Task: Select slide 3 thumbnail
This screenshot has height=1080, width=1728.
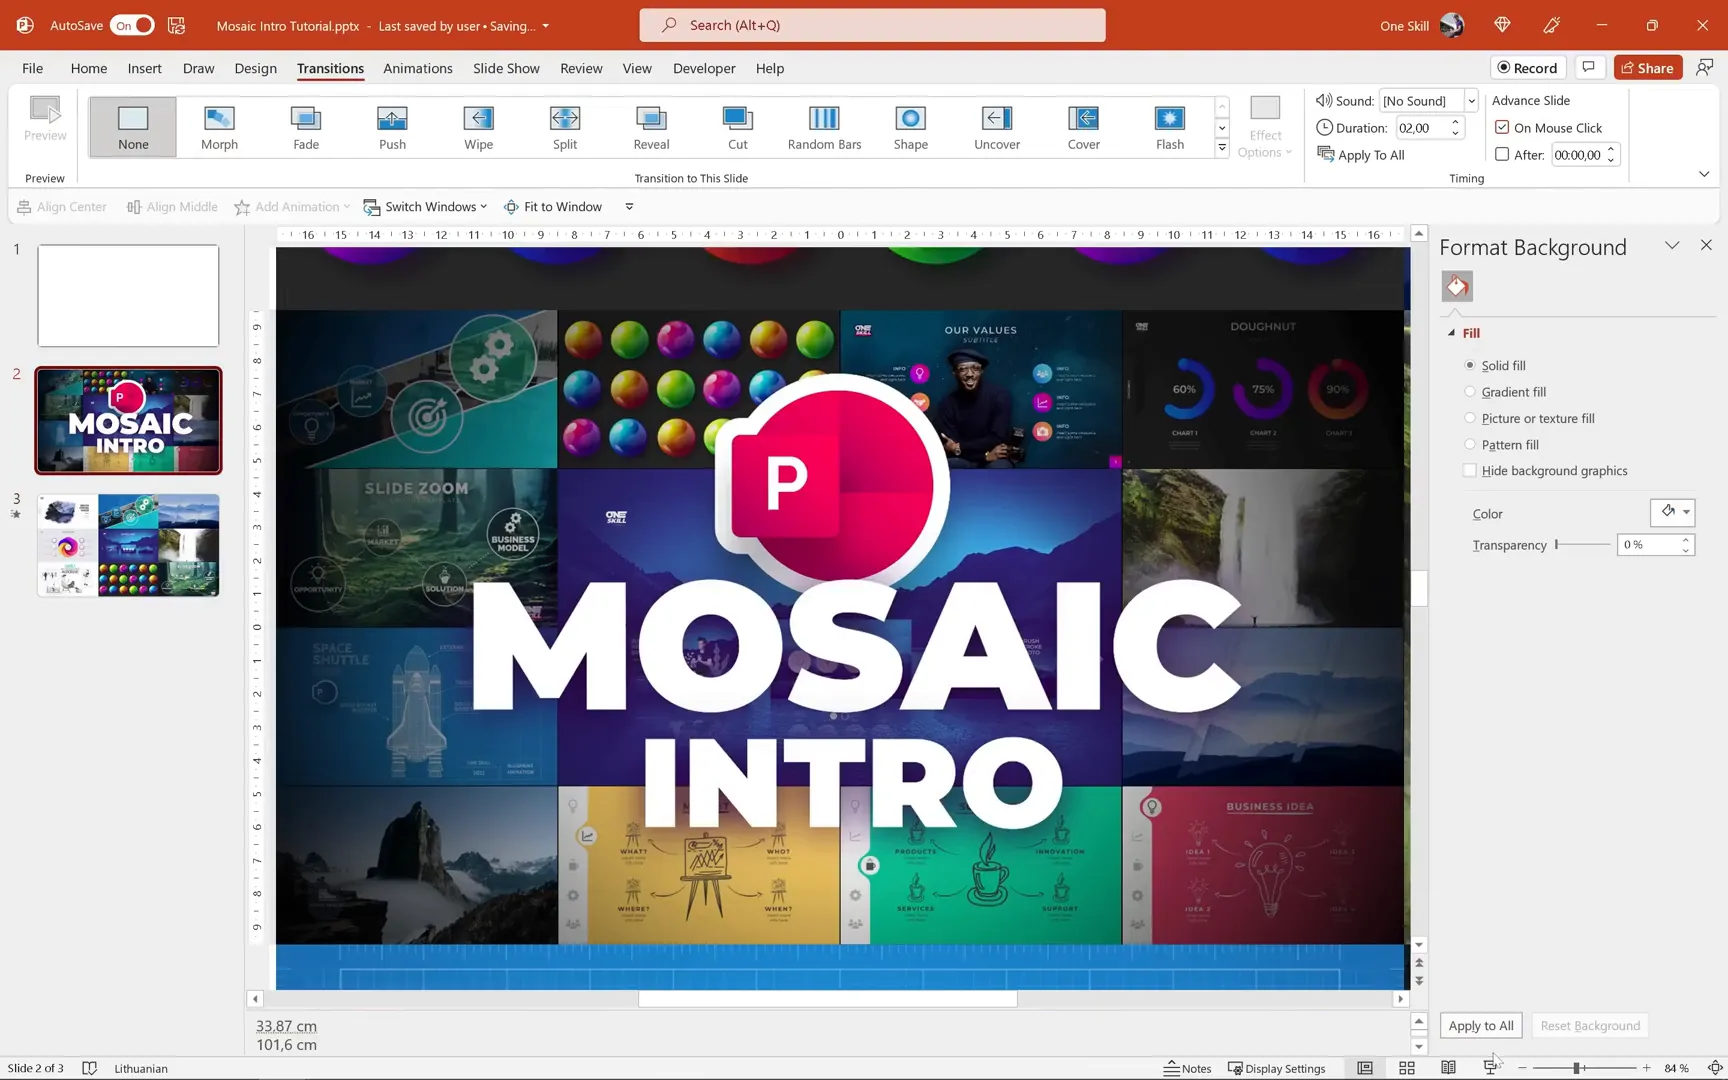Action: 128,545
